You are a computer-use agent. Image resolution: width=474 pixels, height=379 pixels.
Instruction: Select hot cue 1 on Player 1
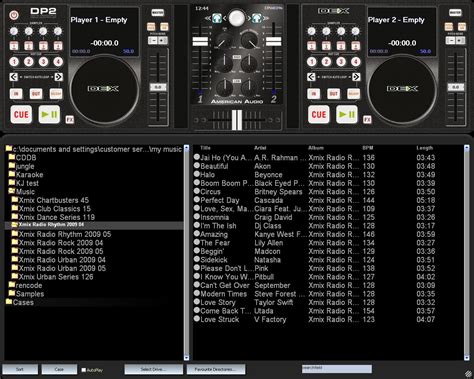coord(14,62)
